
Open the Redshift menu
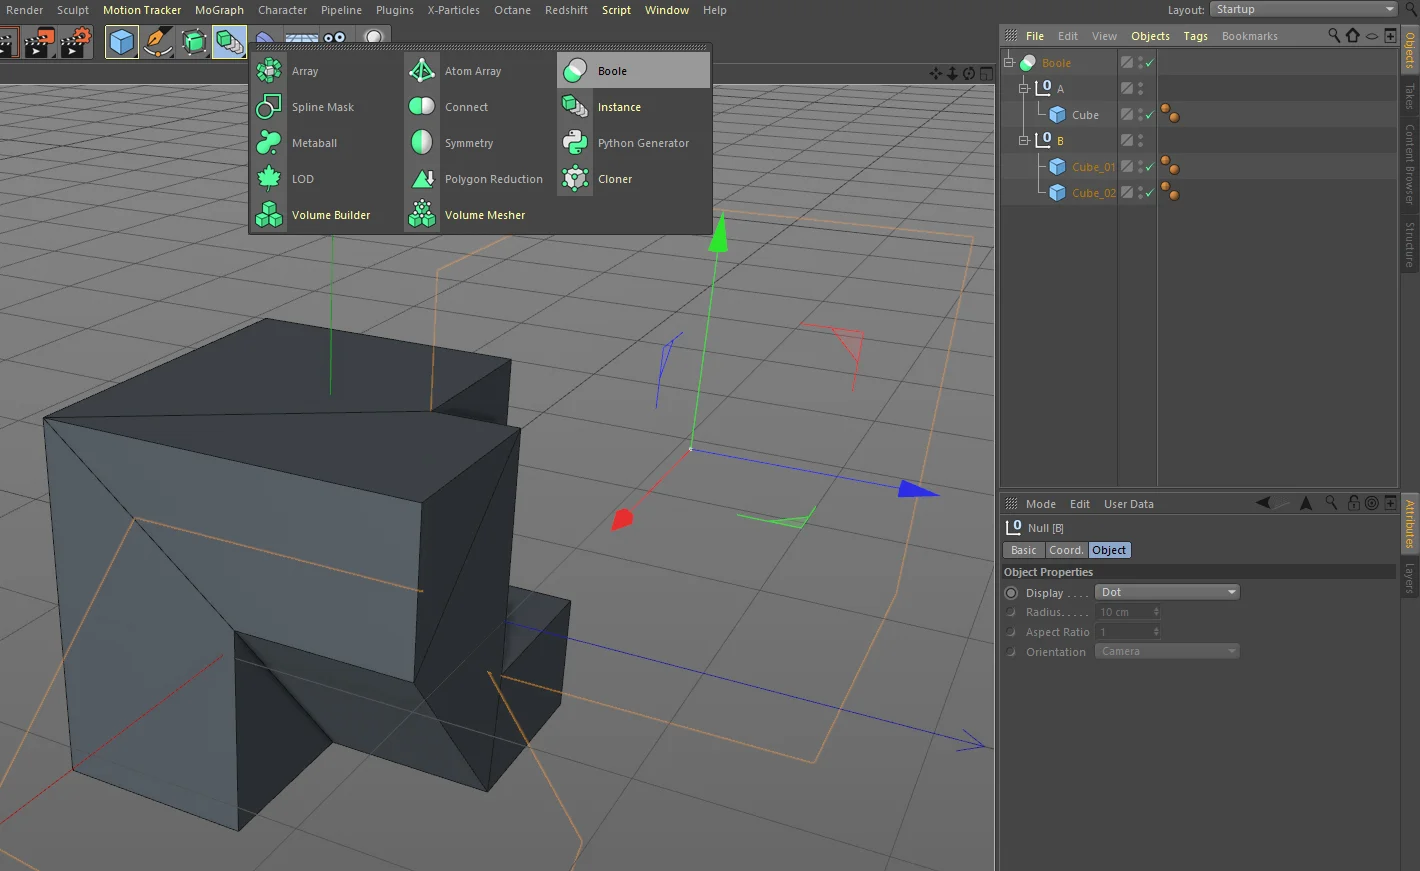(x=566, y=10)
